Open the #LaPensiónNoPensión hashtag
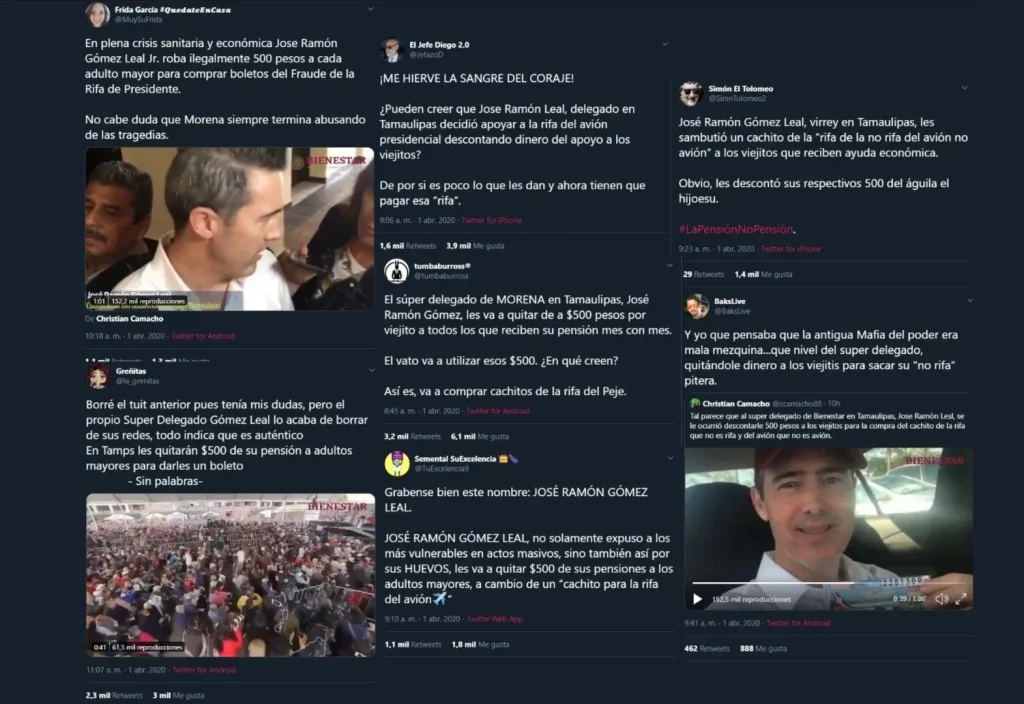This screenshot has height=704, width=1024. (x=736, y=229)
